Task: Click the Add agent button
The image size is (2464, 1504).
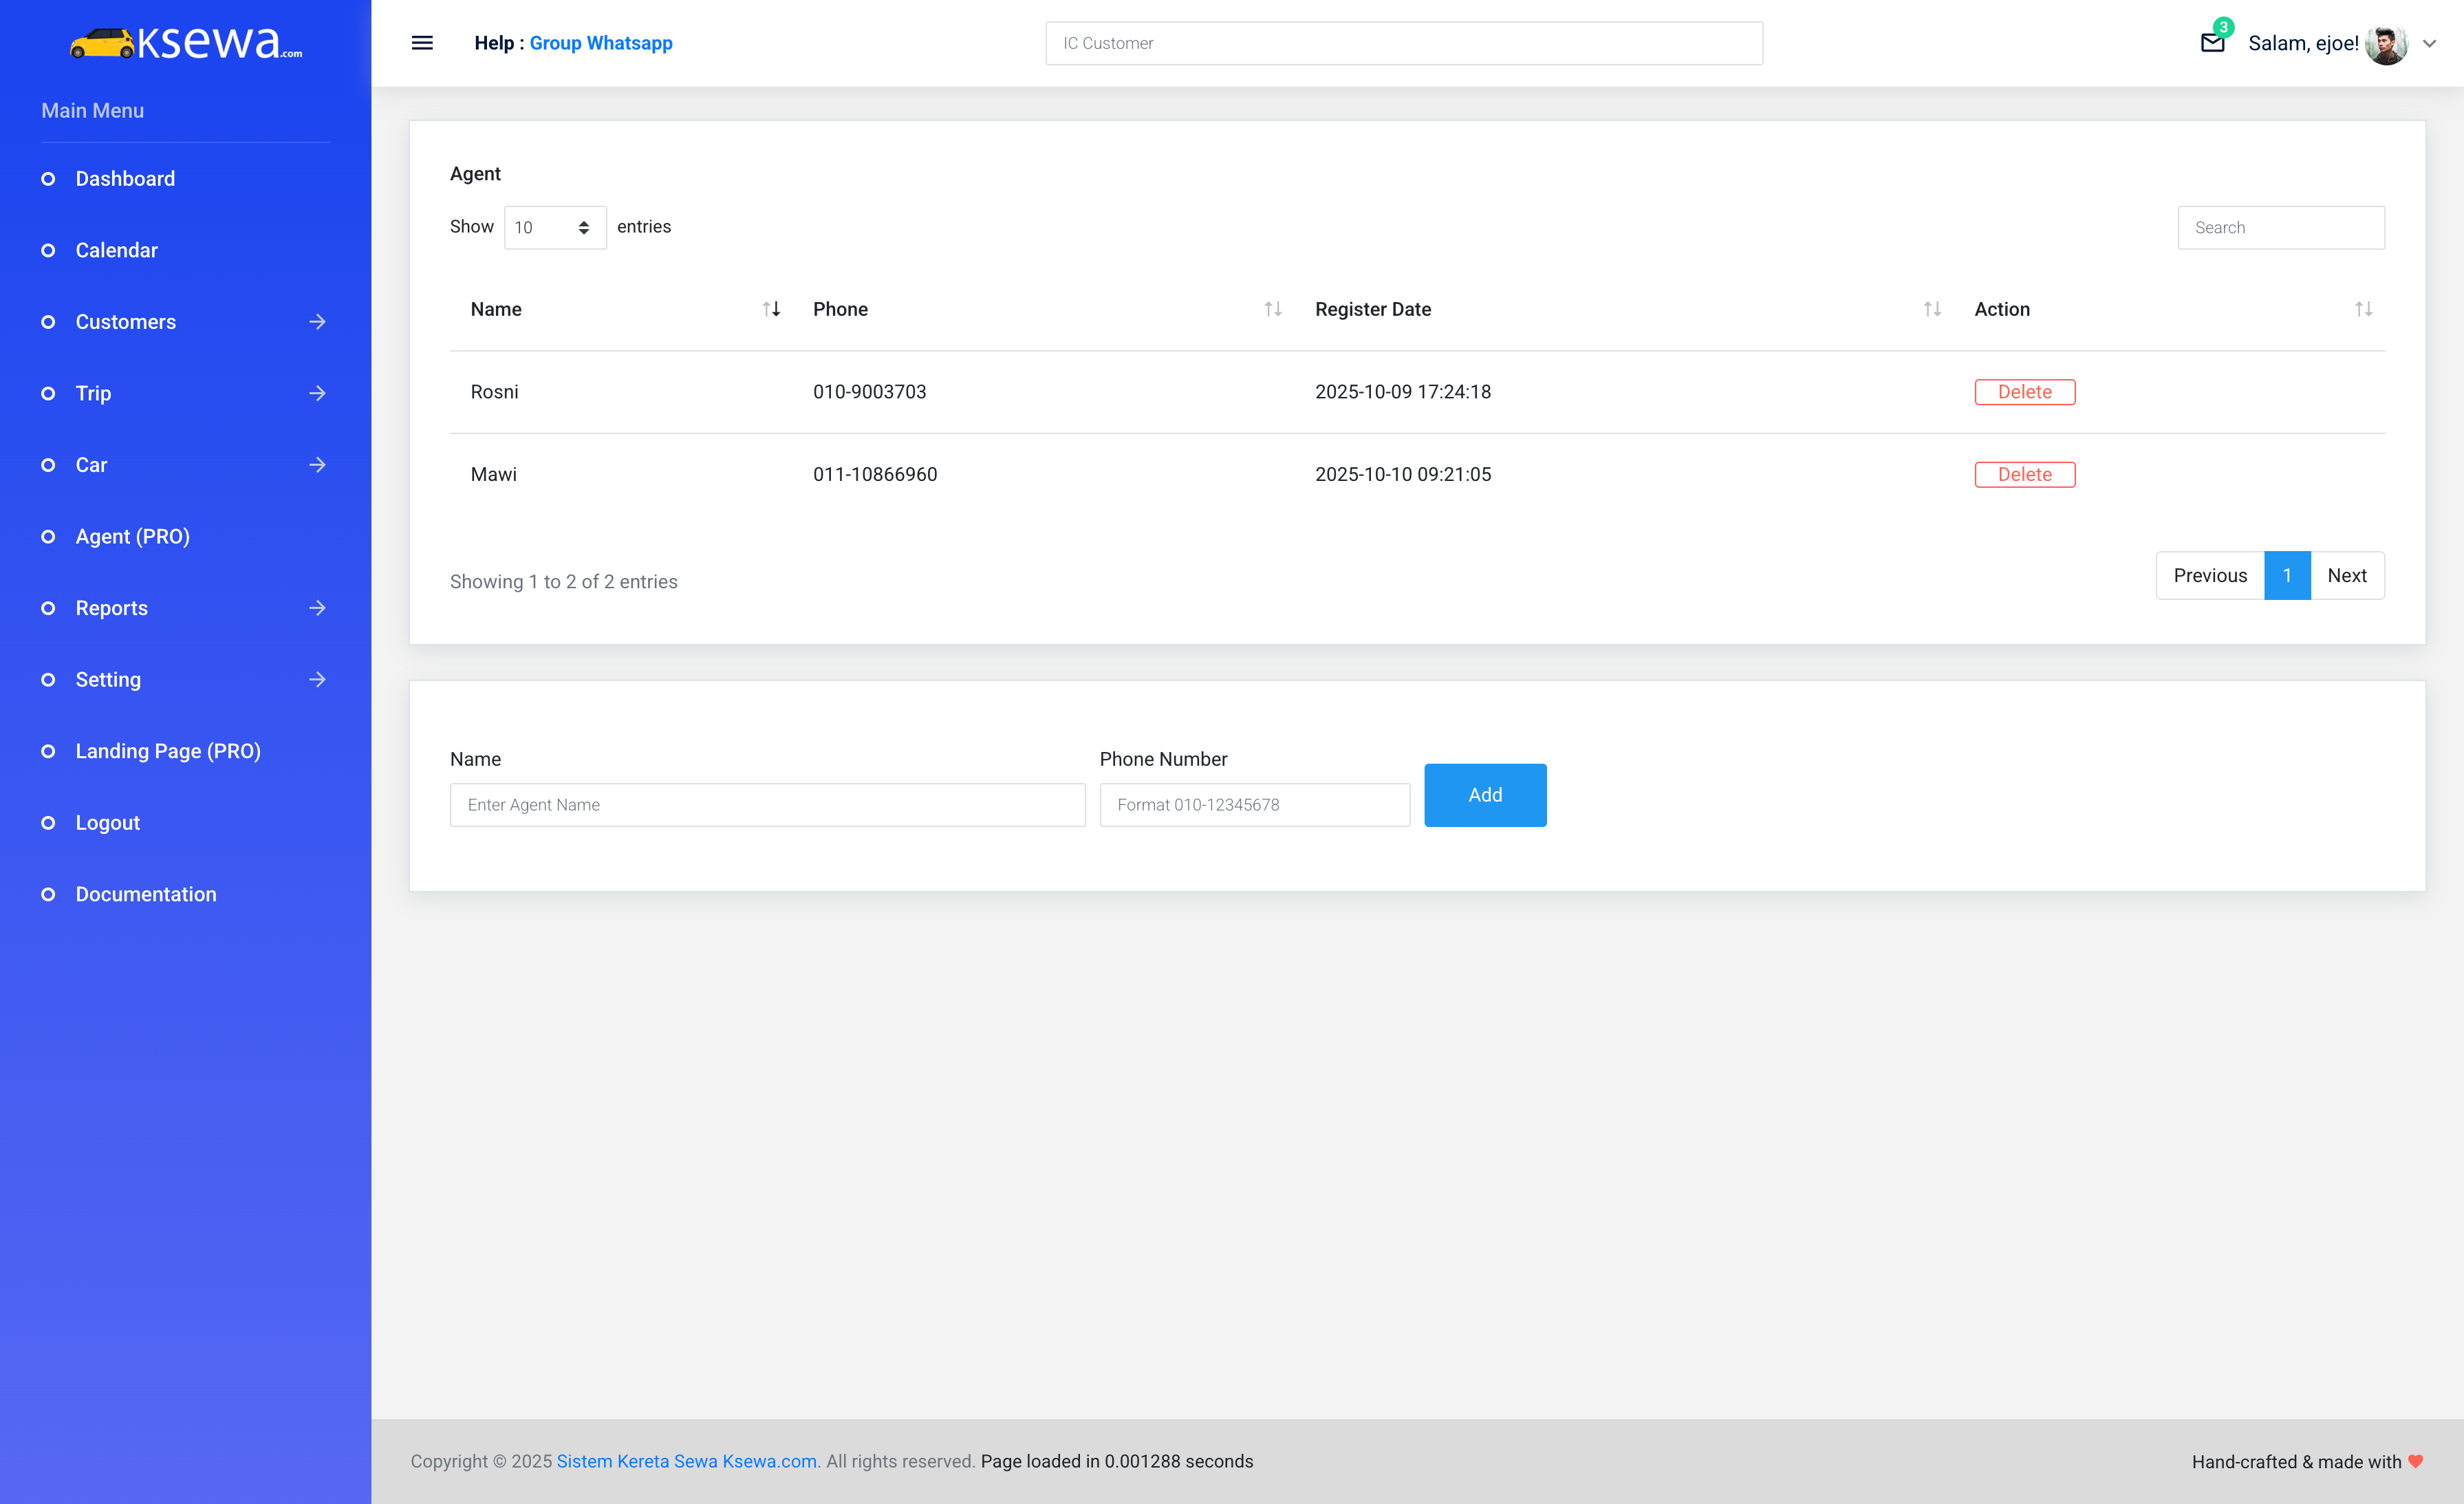Action: [x=1485, y=795]
